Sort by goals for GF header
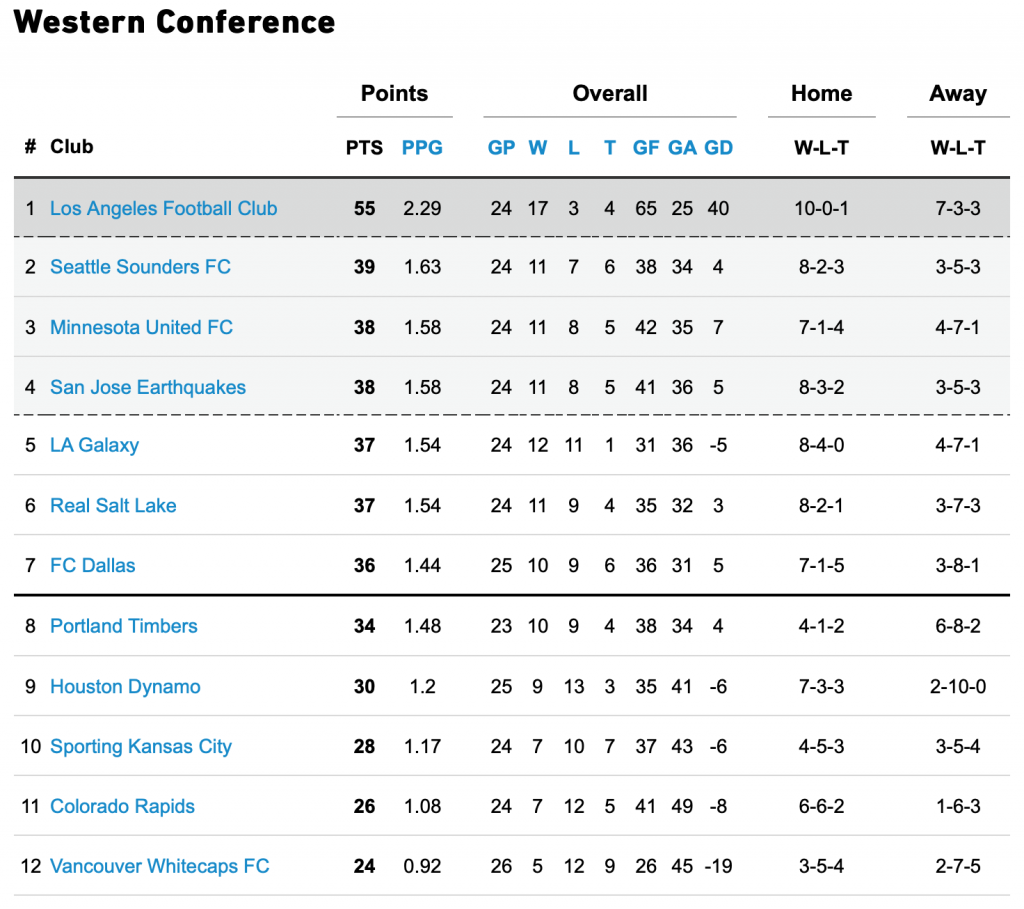Viewport: 1024px width, 909px height. pos(646,148)
